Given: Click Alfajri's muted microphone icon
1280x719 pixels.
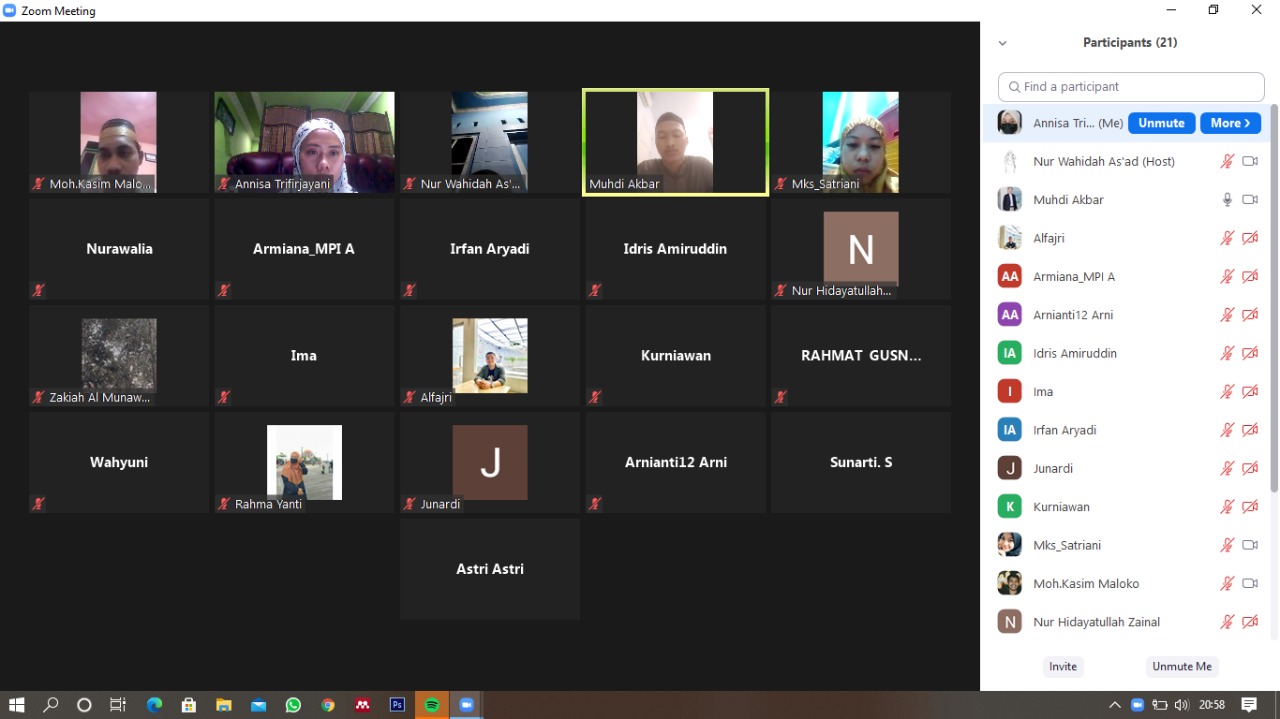Looking at the screenshot, I should (x=1227, y=238).
